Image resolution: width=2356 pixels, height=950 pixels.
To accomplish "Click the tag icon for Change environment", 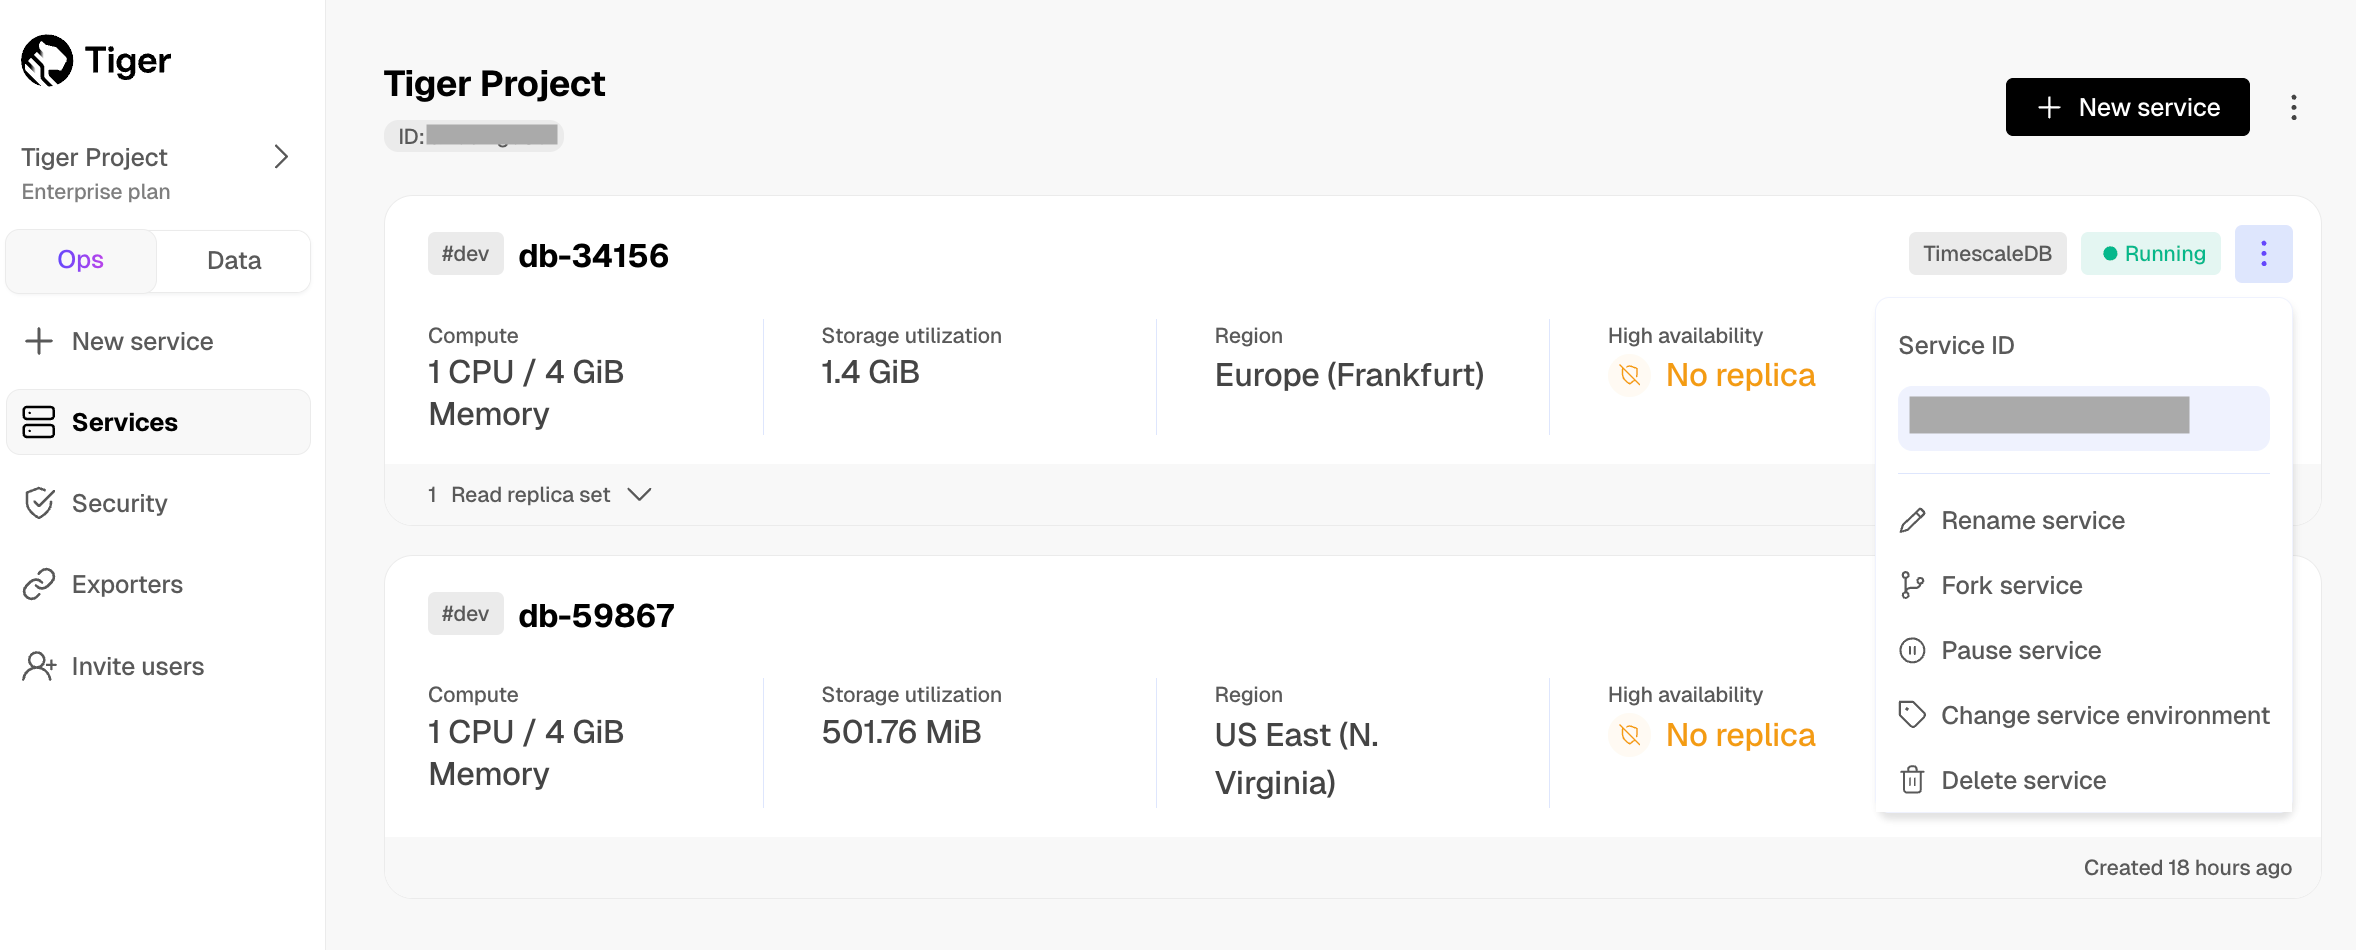I will point(1912,715).
